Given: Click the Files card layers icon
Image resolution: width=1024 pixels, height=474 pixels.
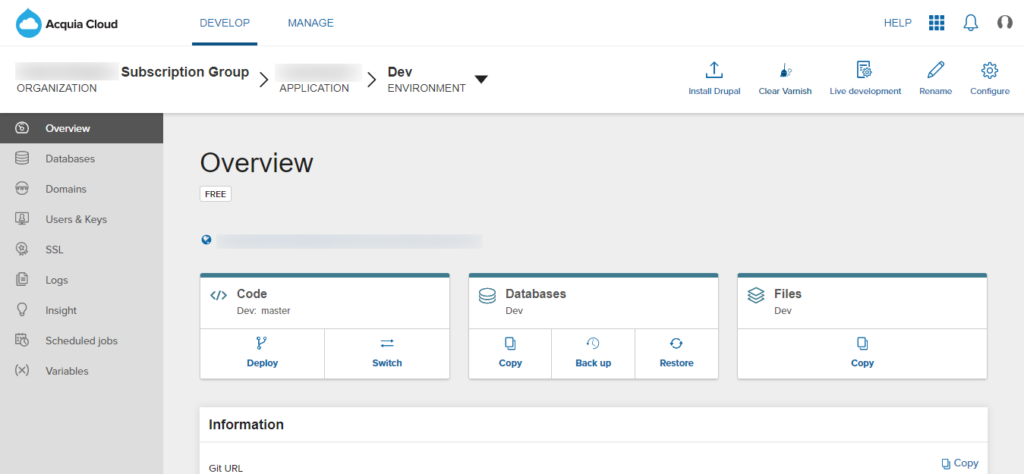Looking at the screenshot, I should coord(756,295).
